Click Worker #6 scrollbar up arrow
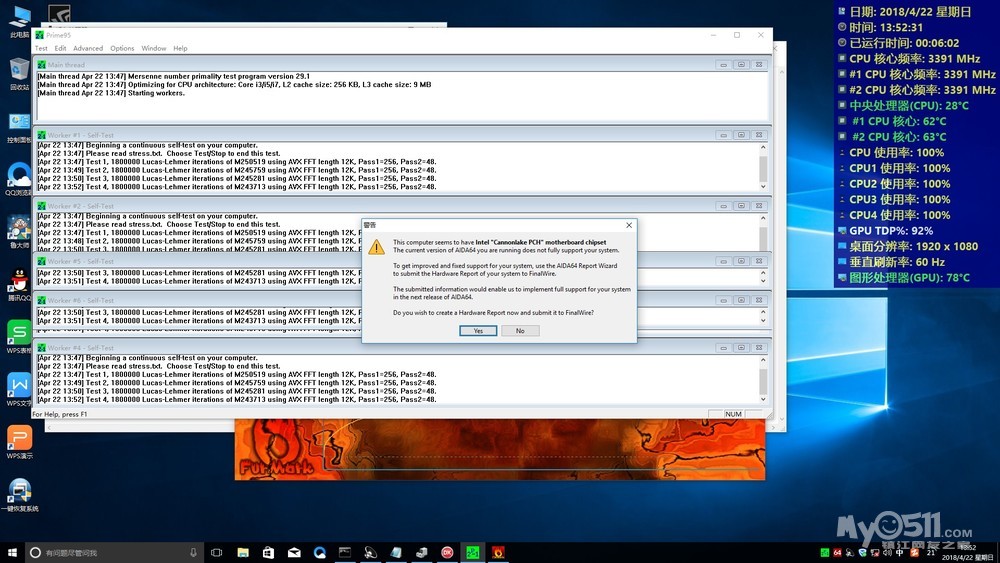Viewport: 1000px width, 563px height. 763,312
